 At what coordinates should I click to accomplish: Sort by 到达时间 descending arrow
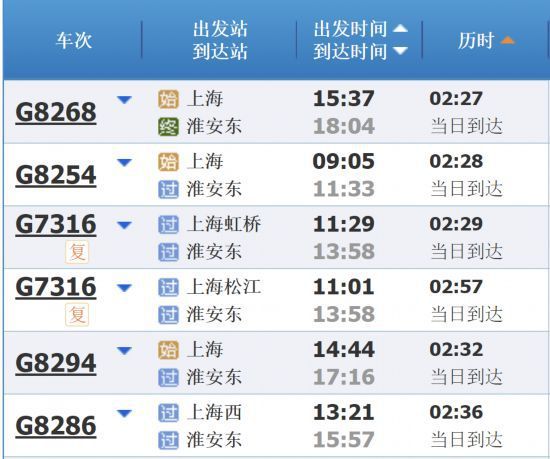(x=400, y=51)
